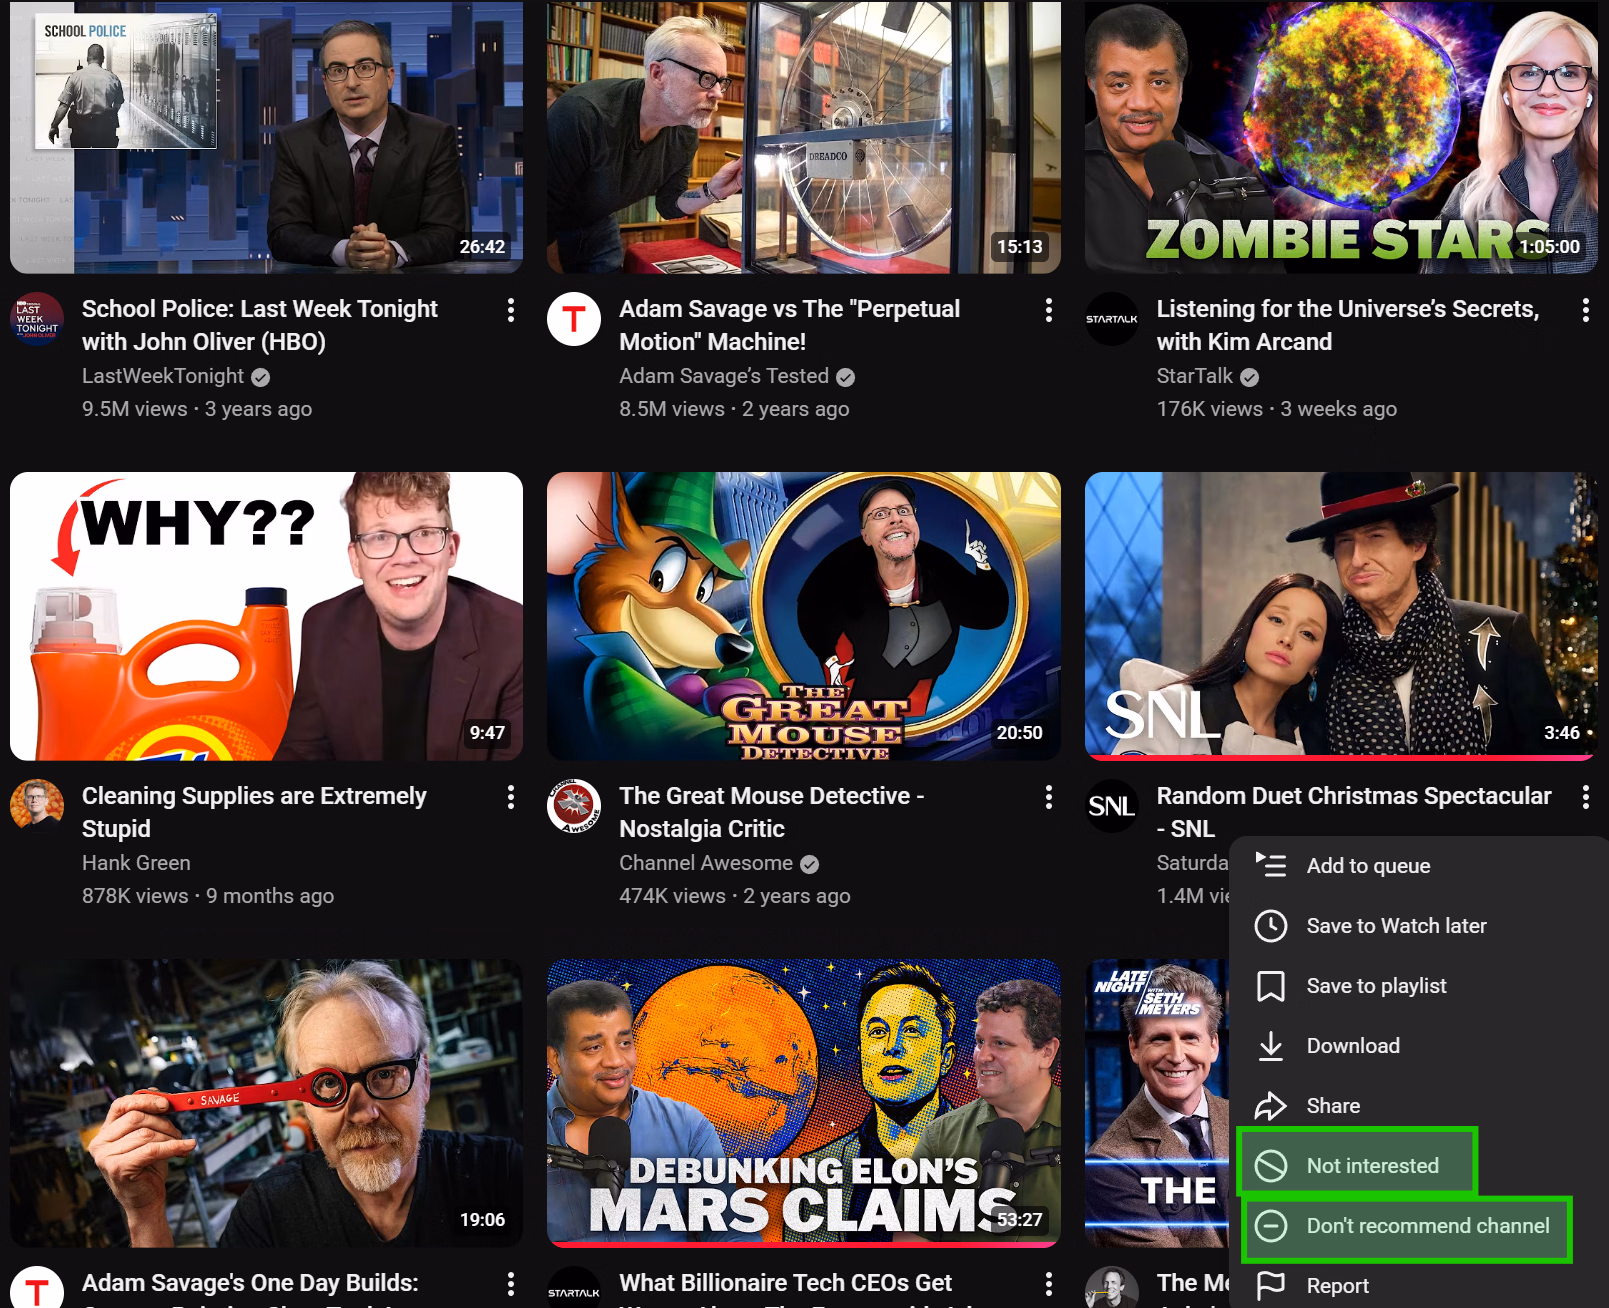This screenshot has width=1609, height=1308.
Task: Click the Adam Savage's Tested channel avatar
Action: [x=574, y=319]
